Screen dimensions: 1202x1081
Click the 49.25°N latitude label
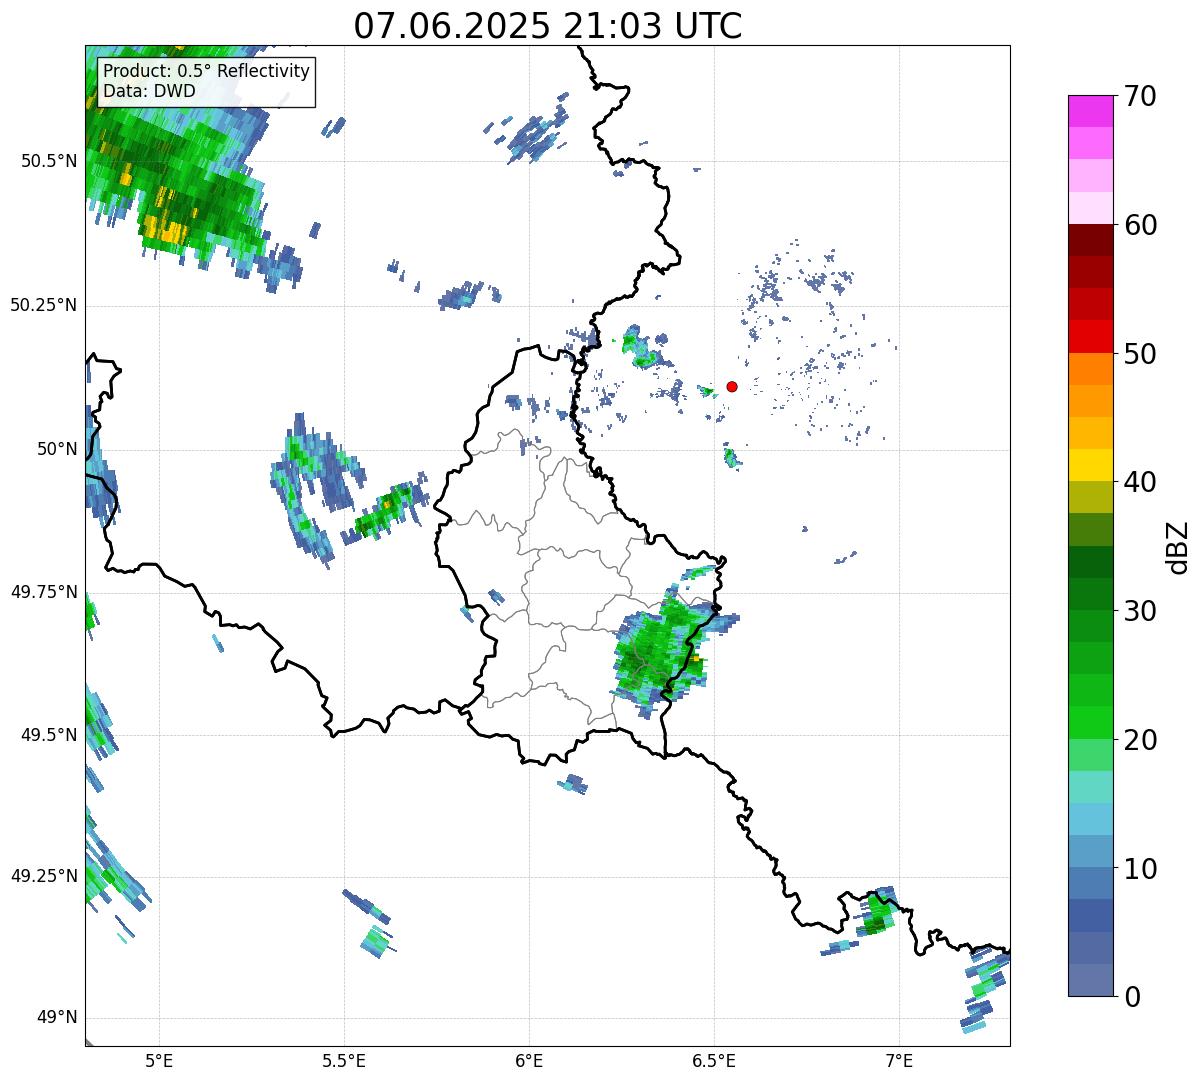[44, 877]
